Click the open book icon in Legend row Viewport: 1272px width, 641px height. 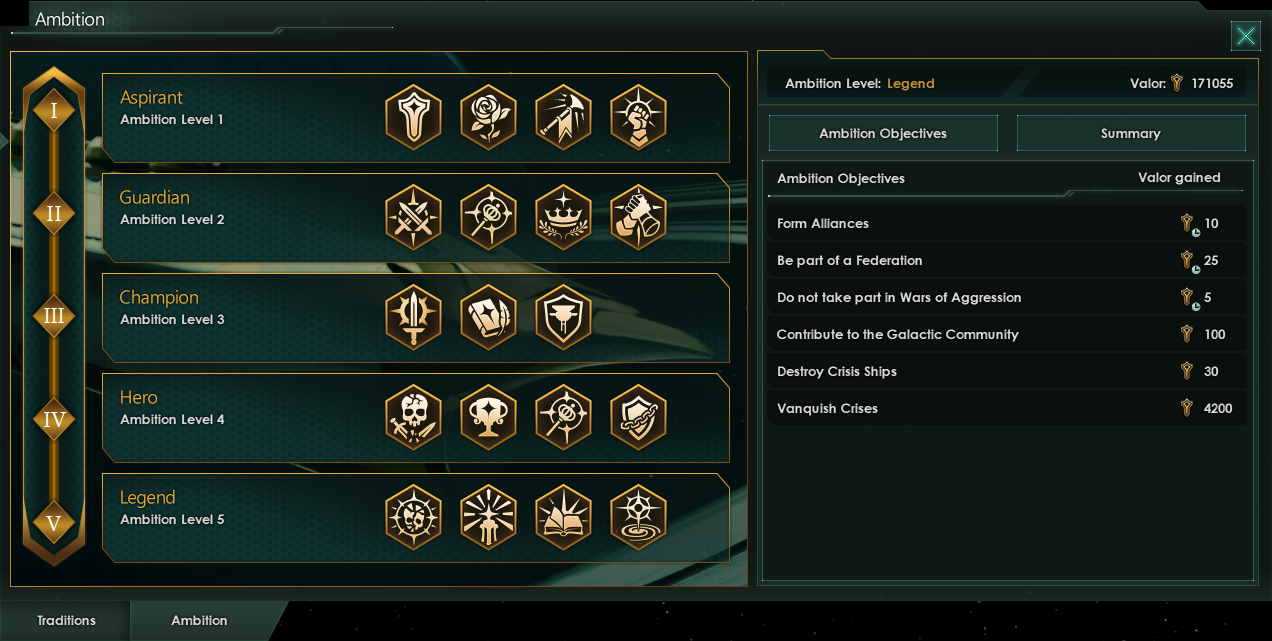[x=563, y=517]
